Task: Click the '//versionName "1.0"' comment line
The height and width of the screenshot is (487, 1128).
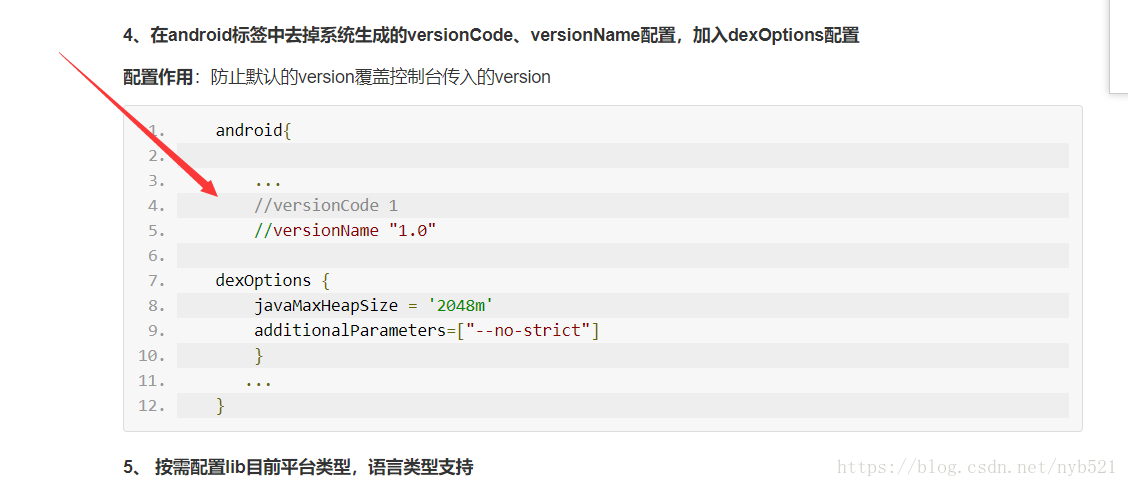Action: click(345, 231)
